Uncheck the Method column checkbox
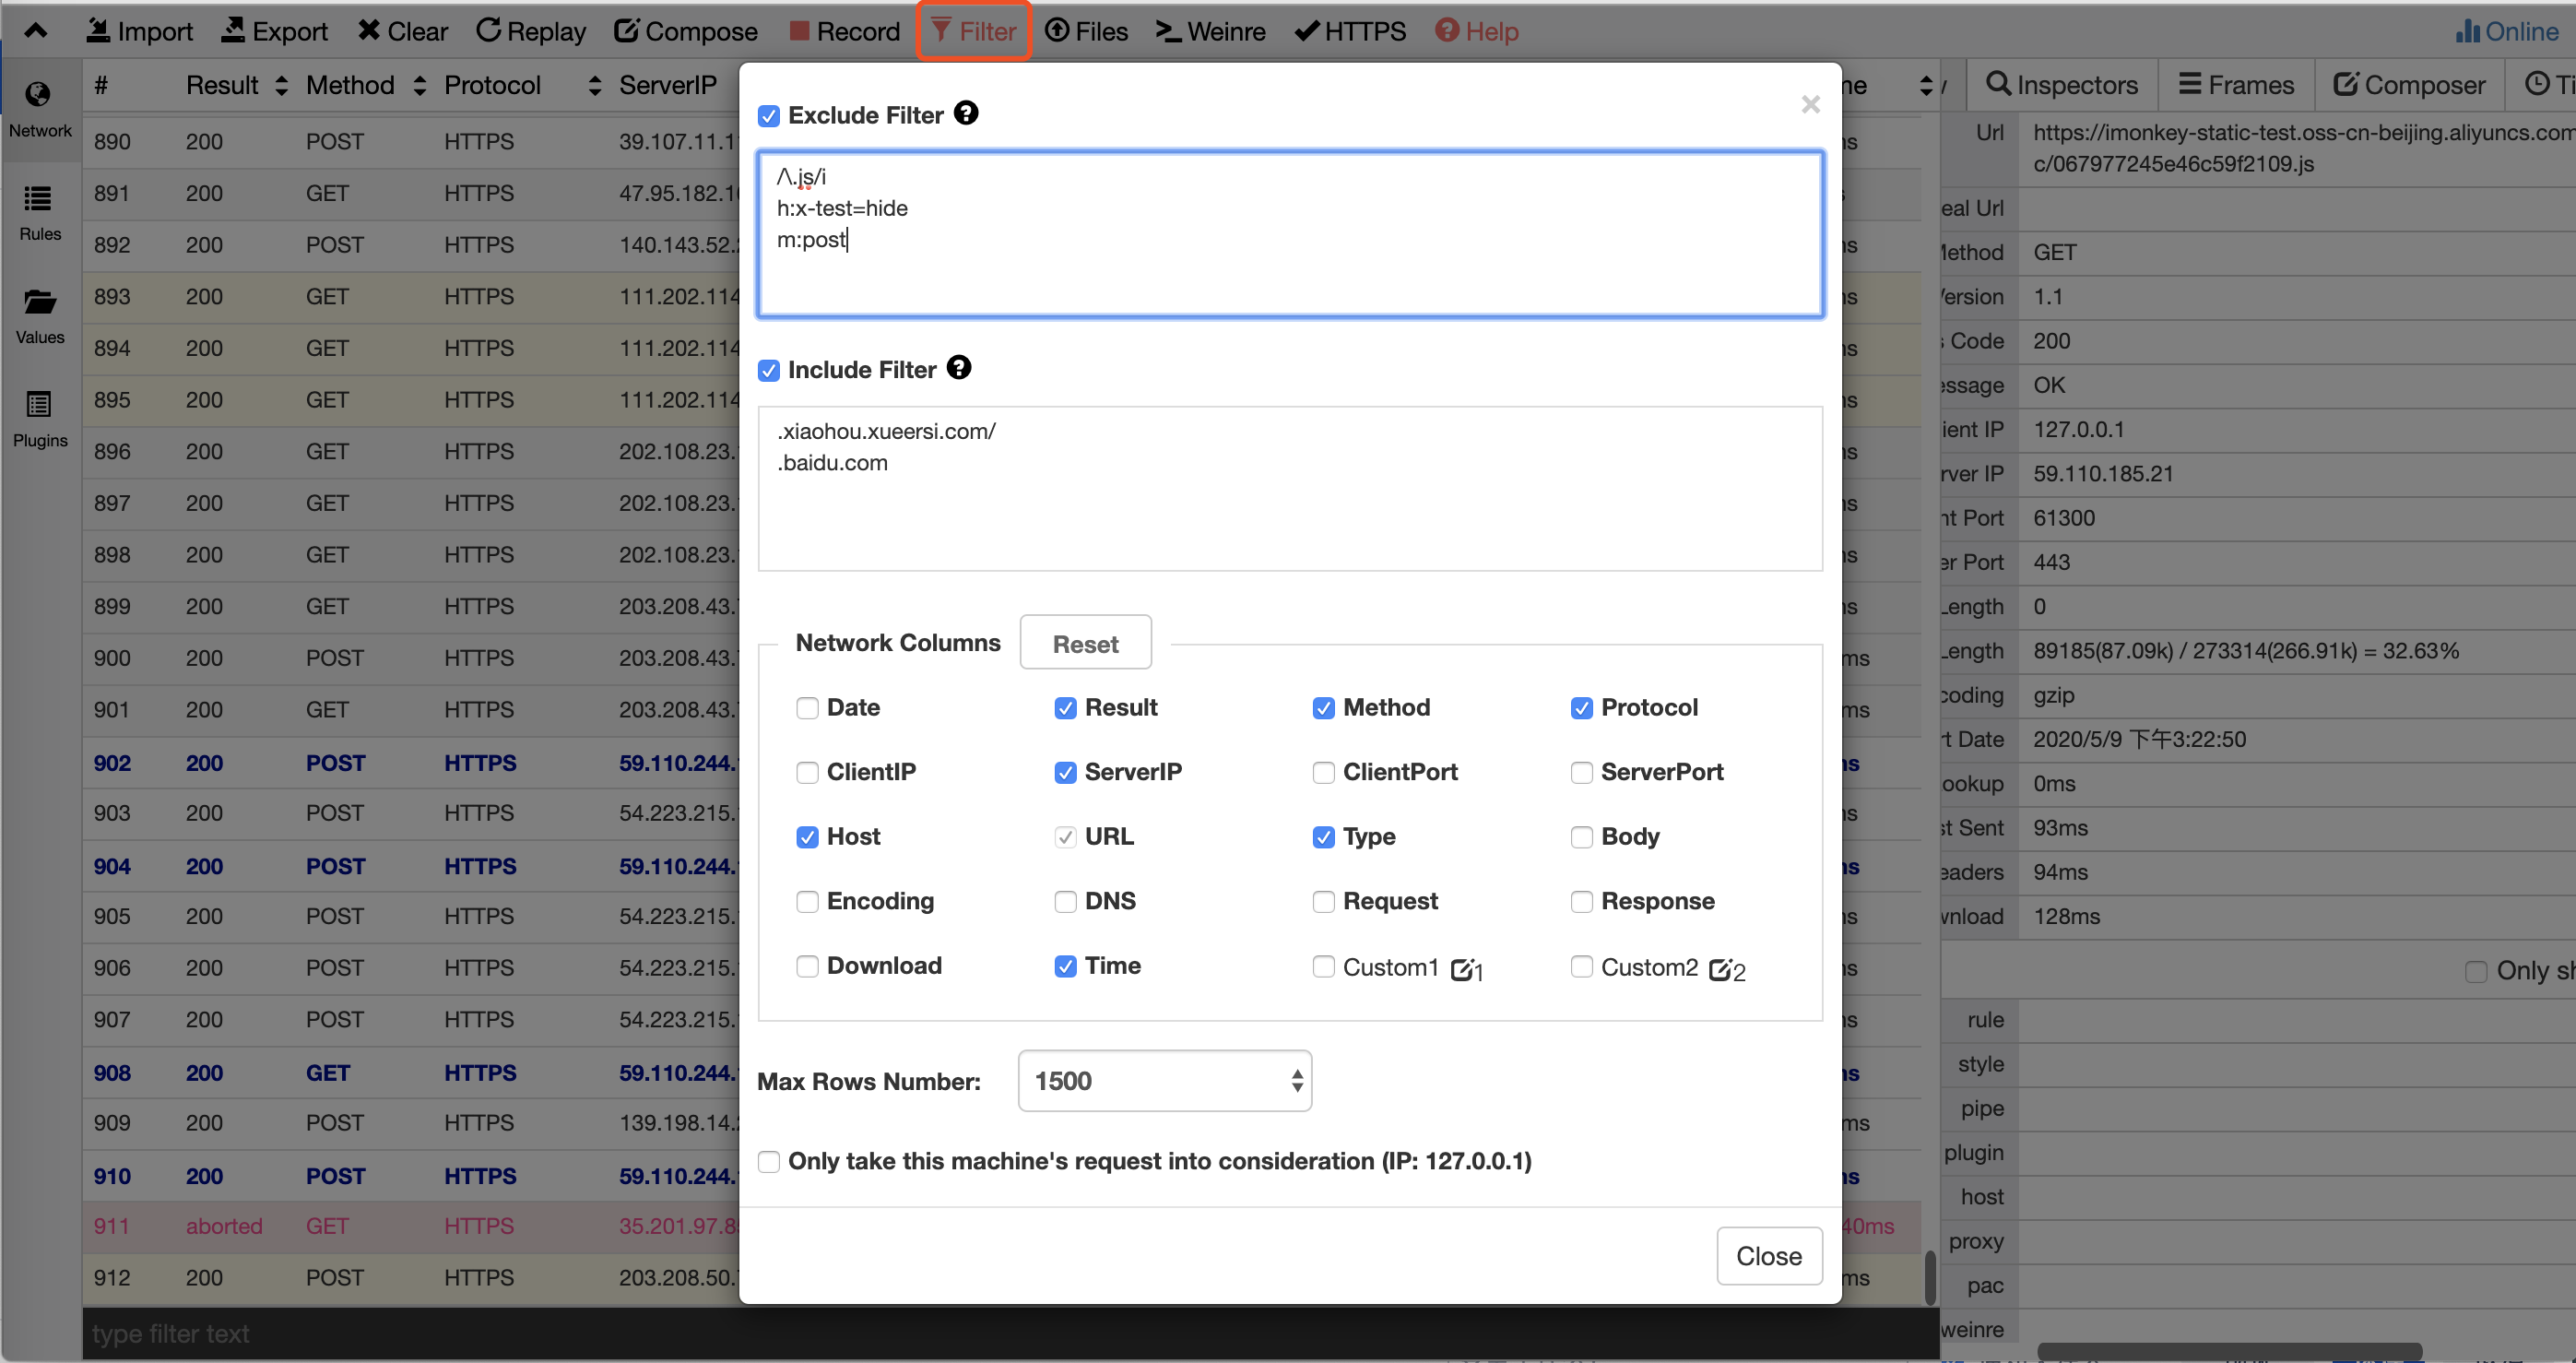 pos(1323,708)
